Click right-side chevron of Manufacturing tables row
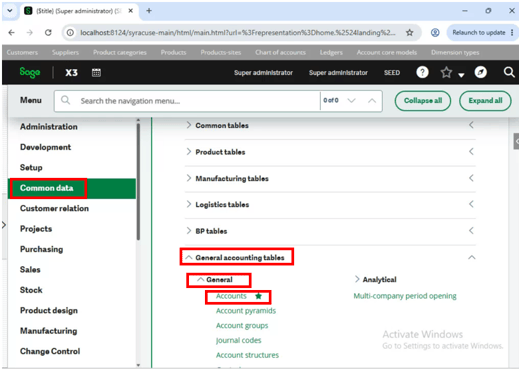 click(x=471, y=178)
